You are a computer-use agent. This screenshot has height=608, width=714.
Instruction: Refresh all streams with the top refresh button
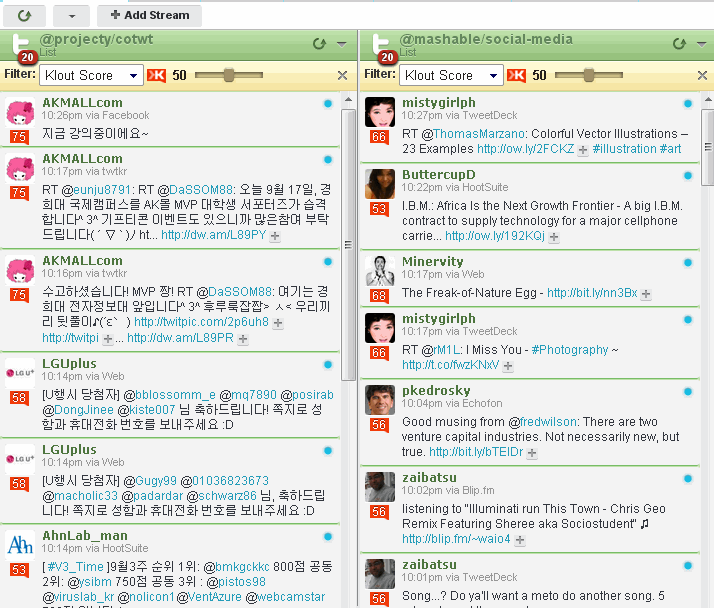(24, 15)
